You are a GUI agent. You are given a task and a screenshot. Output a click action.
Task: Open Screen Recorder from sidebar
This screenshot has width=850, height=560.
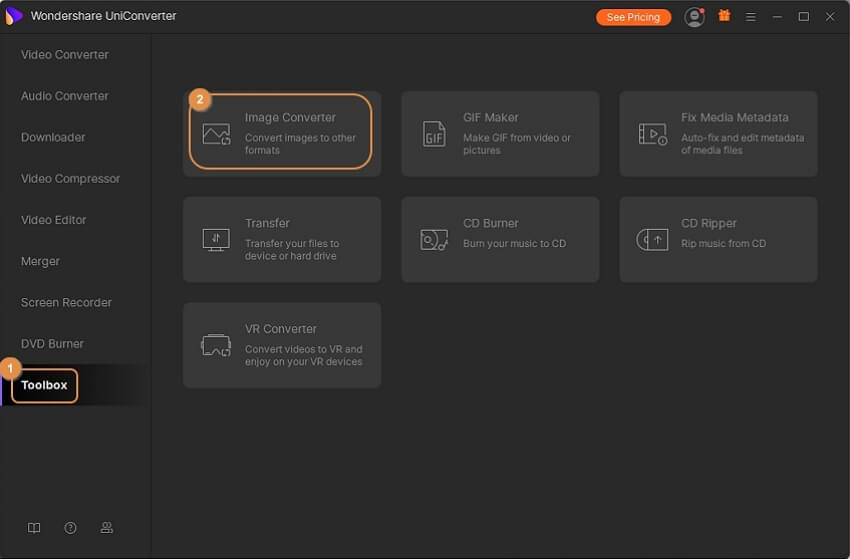(x=66, y=302)
